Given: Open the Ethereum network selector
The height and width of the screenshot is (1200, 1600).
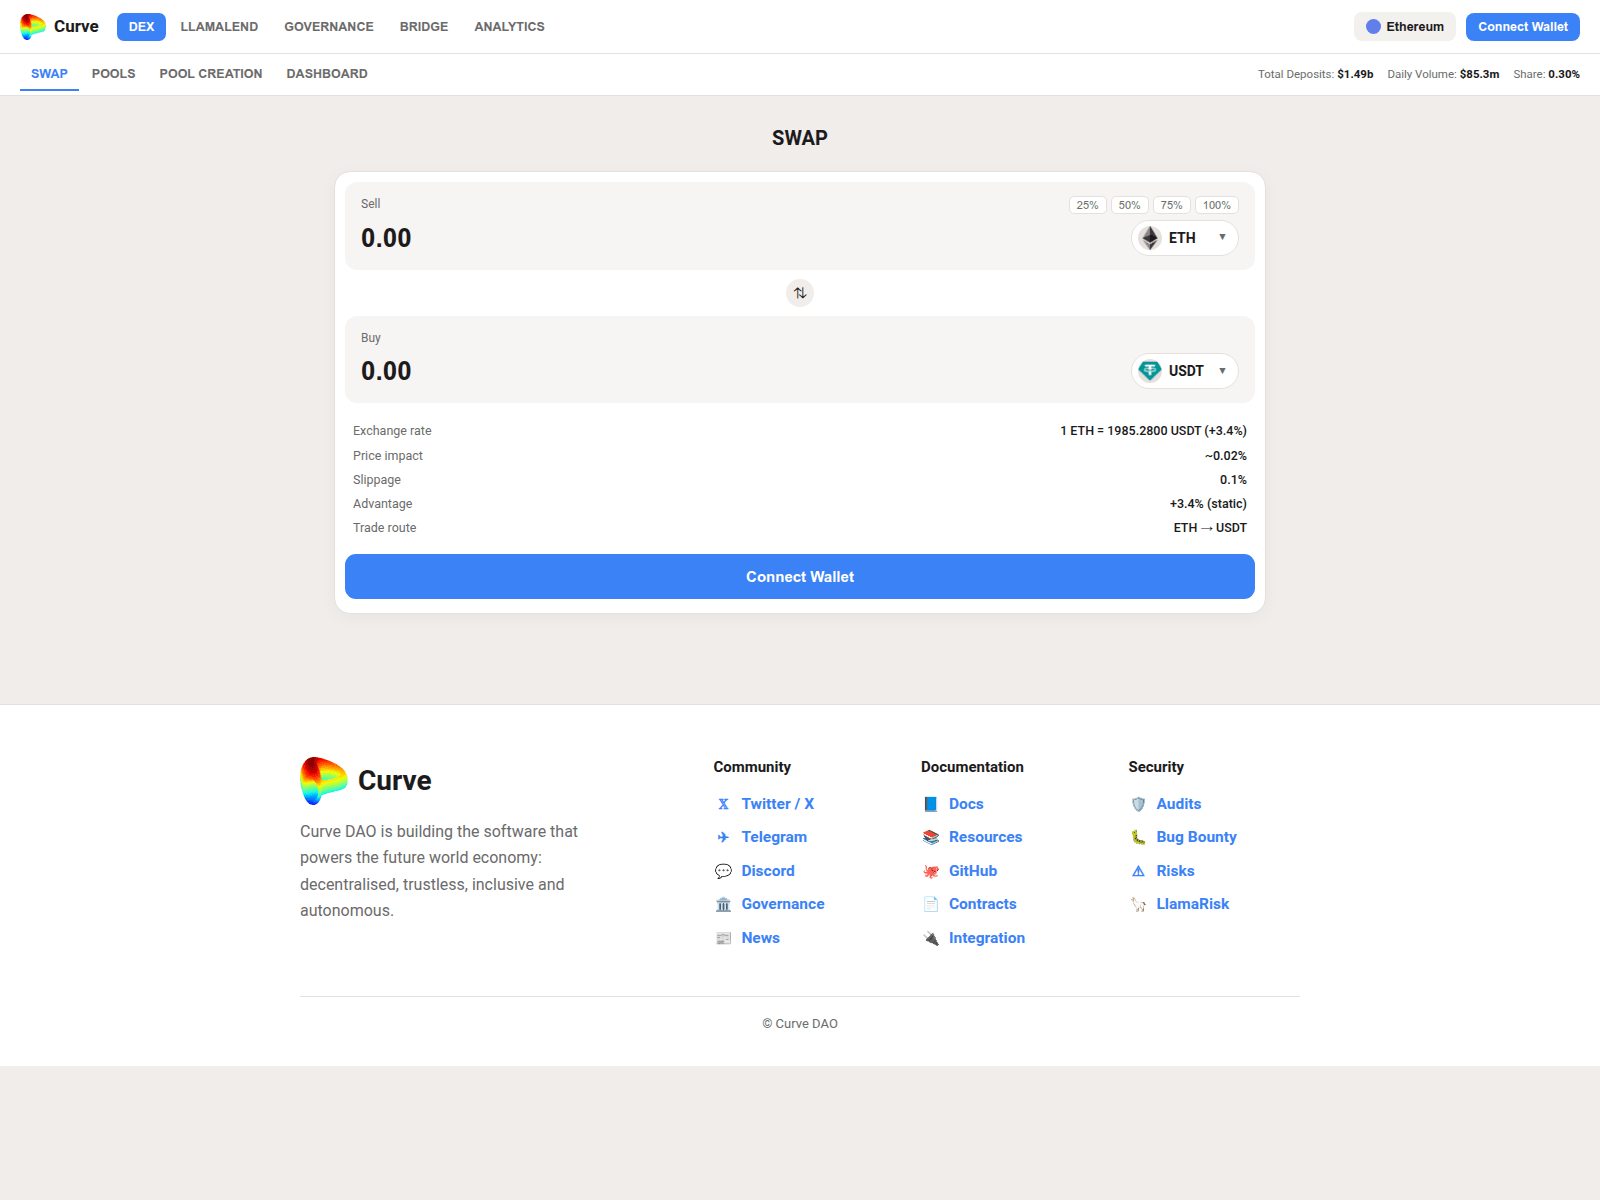Looking at the screenshot, I should pyautogui.click(x=1405, y=27).
